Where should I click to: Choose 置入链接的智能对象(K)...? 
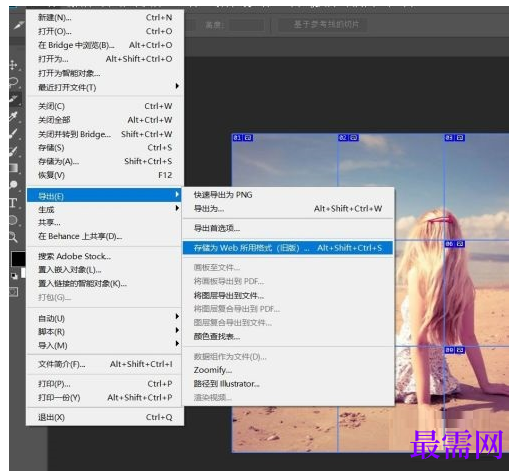(x=105, y=284)
